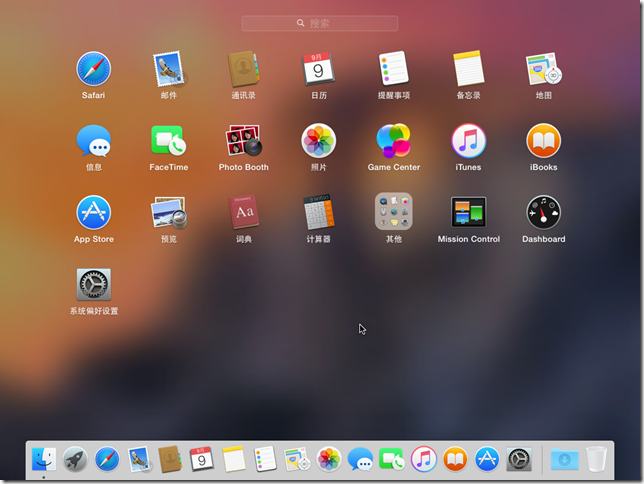Launch Mission Control
This screenshot has width=644, height=484.
coord(469,212)
